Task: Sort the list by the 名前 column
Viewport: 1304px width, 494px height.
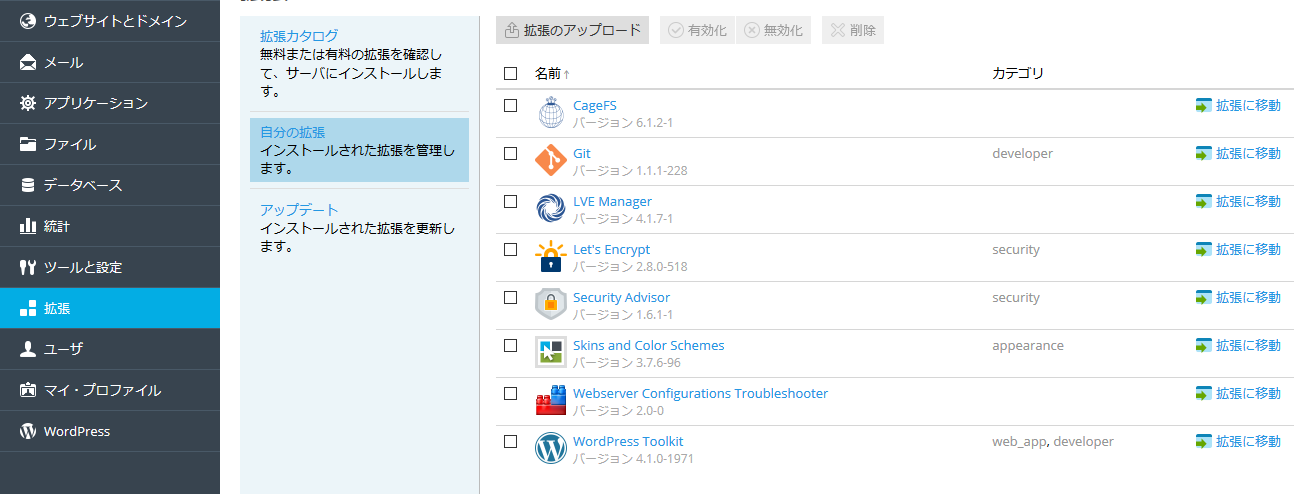Action: click(548, 73)
